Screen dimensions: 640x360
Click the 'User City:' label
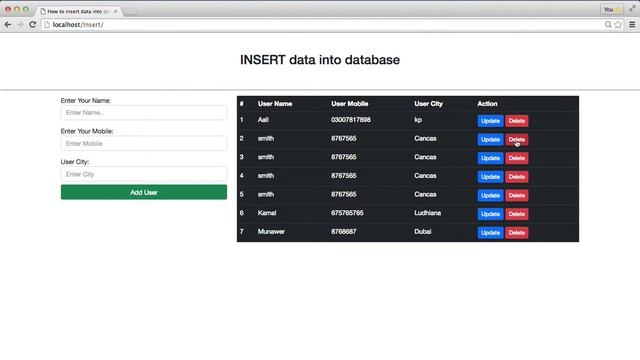pyautogui.click(x=75, y=162)
